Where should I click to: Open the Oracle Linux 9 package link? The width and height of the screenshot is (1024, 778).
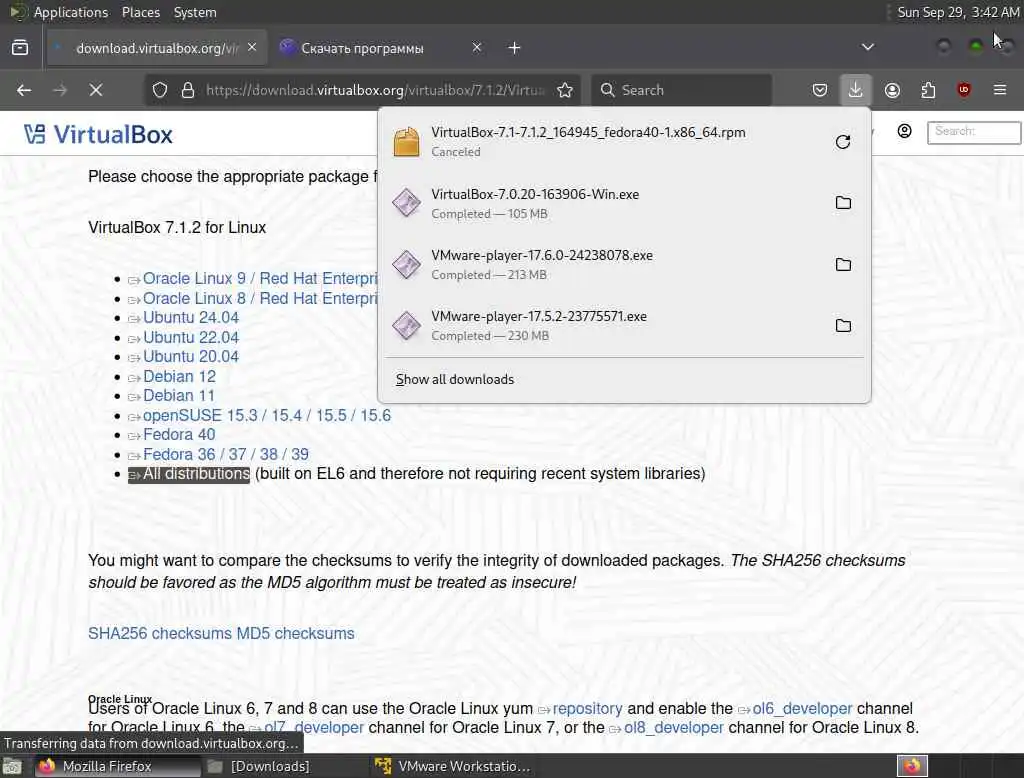(x=260, y=278)
